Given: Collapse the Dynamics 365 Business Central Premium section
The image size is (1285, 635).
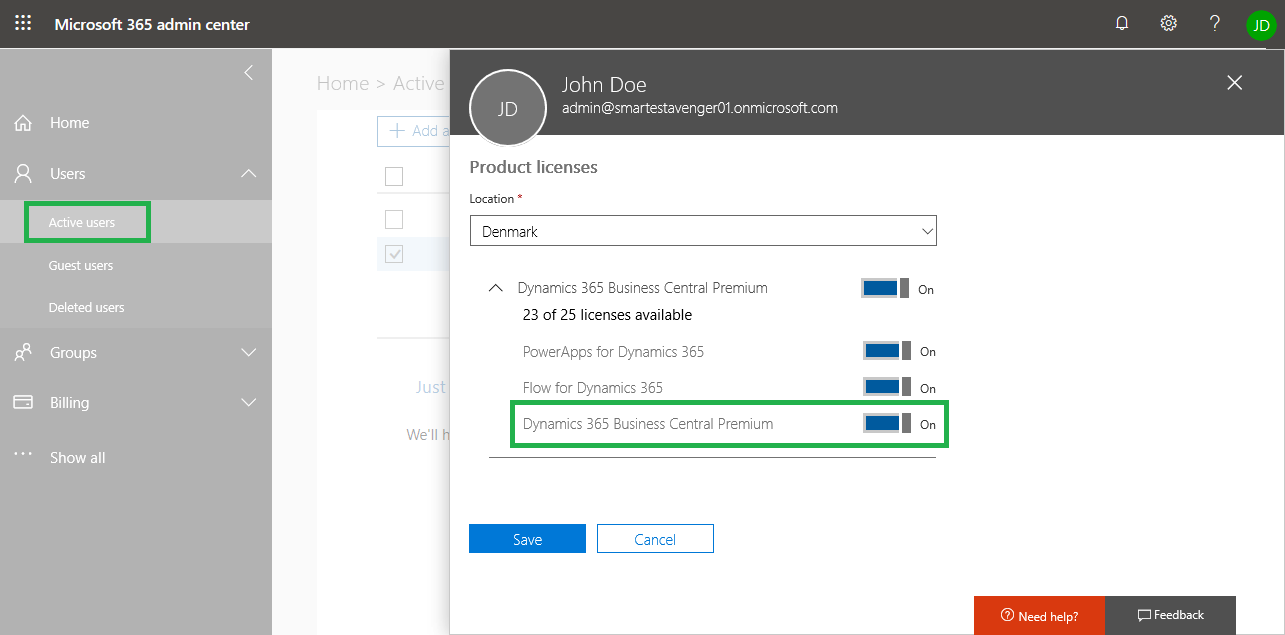Looking at the screenshot, I should pyautogui.click(x=495, y=288).
